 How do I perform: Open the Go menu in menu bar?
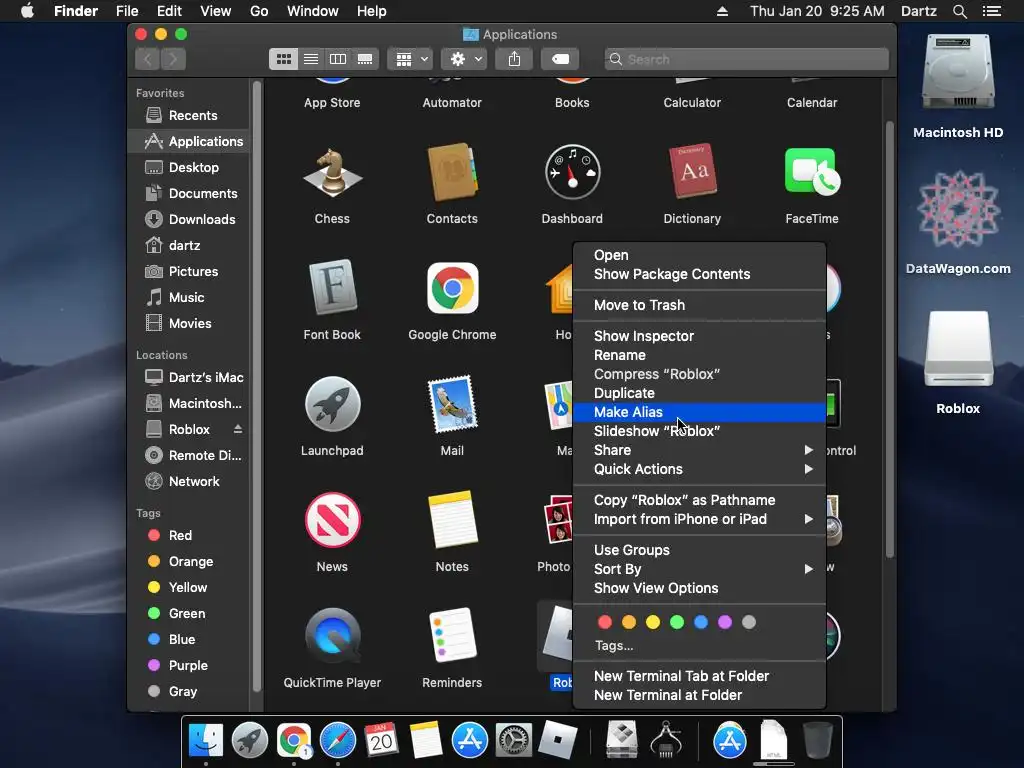click(x=259, y=11)
